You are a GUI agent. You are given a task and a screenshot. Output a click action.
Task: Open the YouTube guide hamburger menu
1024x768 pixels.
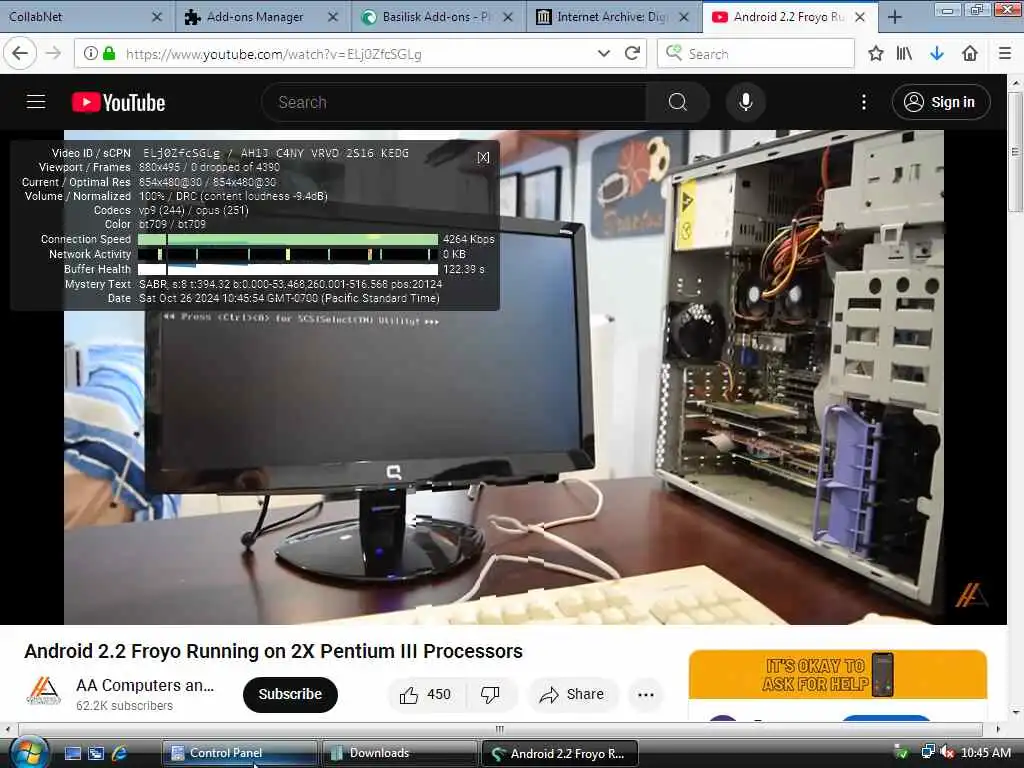(x=36, y=102)
